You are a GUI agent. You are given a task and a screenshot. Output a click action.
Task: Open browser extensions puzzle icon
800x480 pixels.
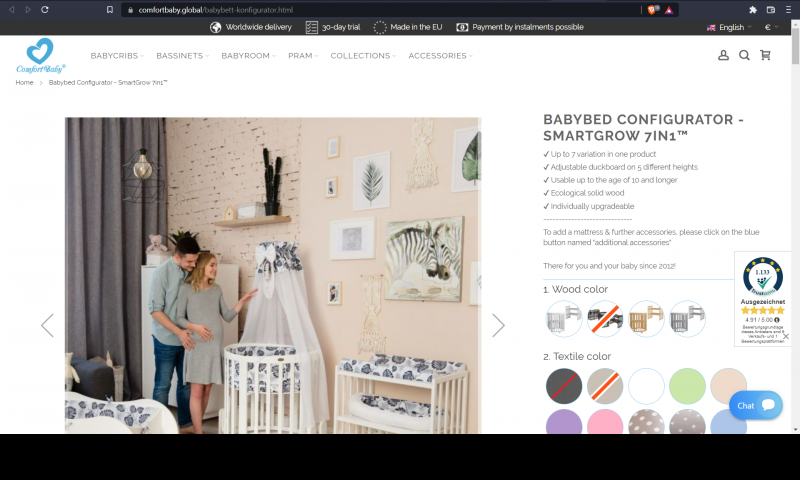tap(753, 10)
